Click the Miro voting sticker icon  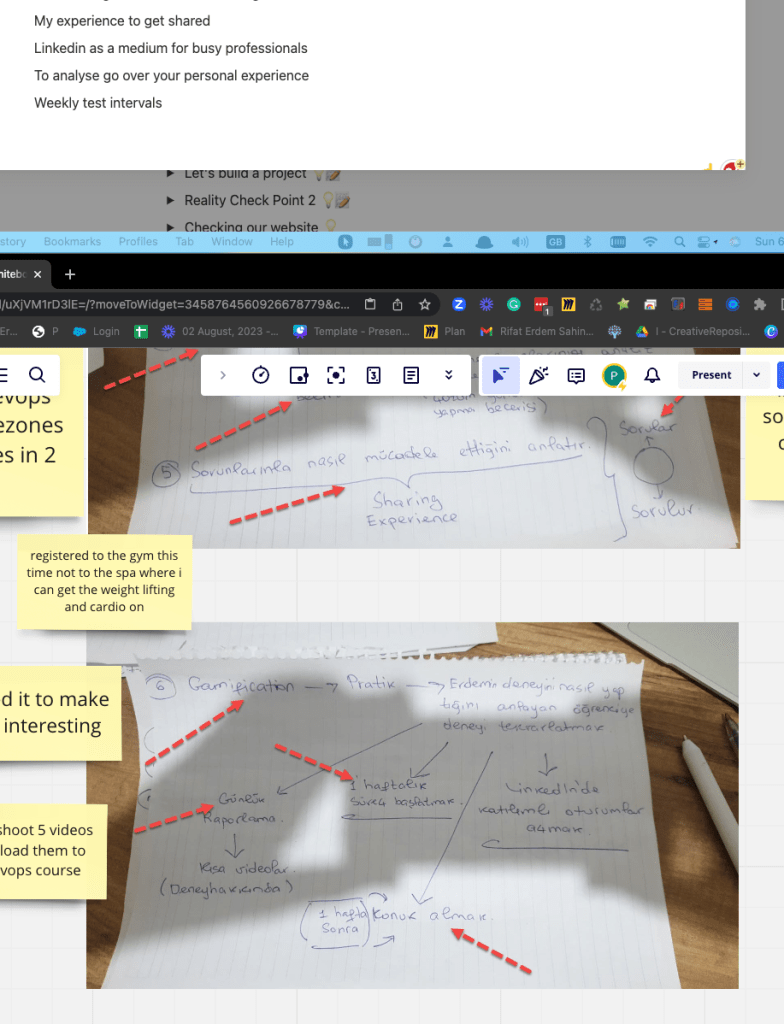pyautogui.click(x=299, y=375)
